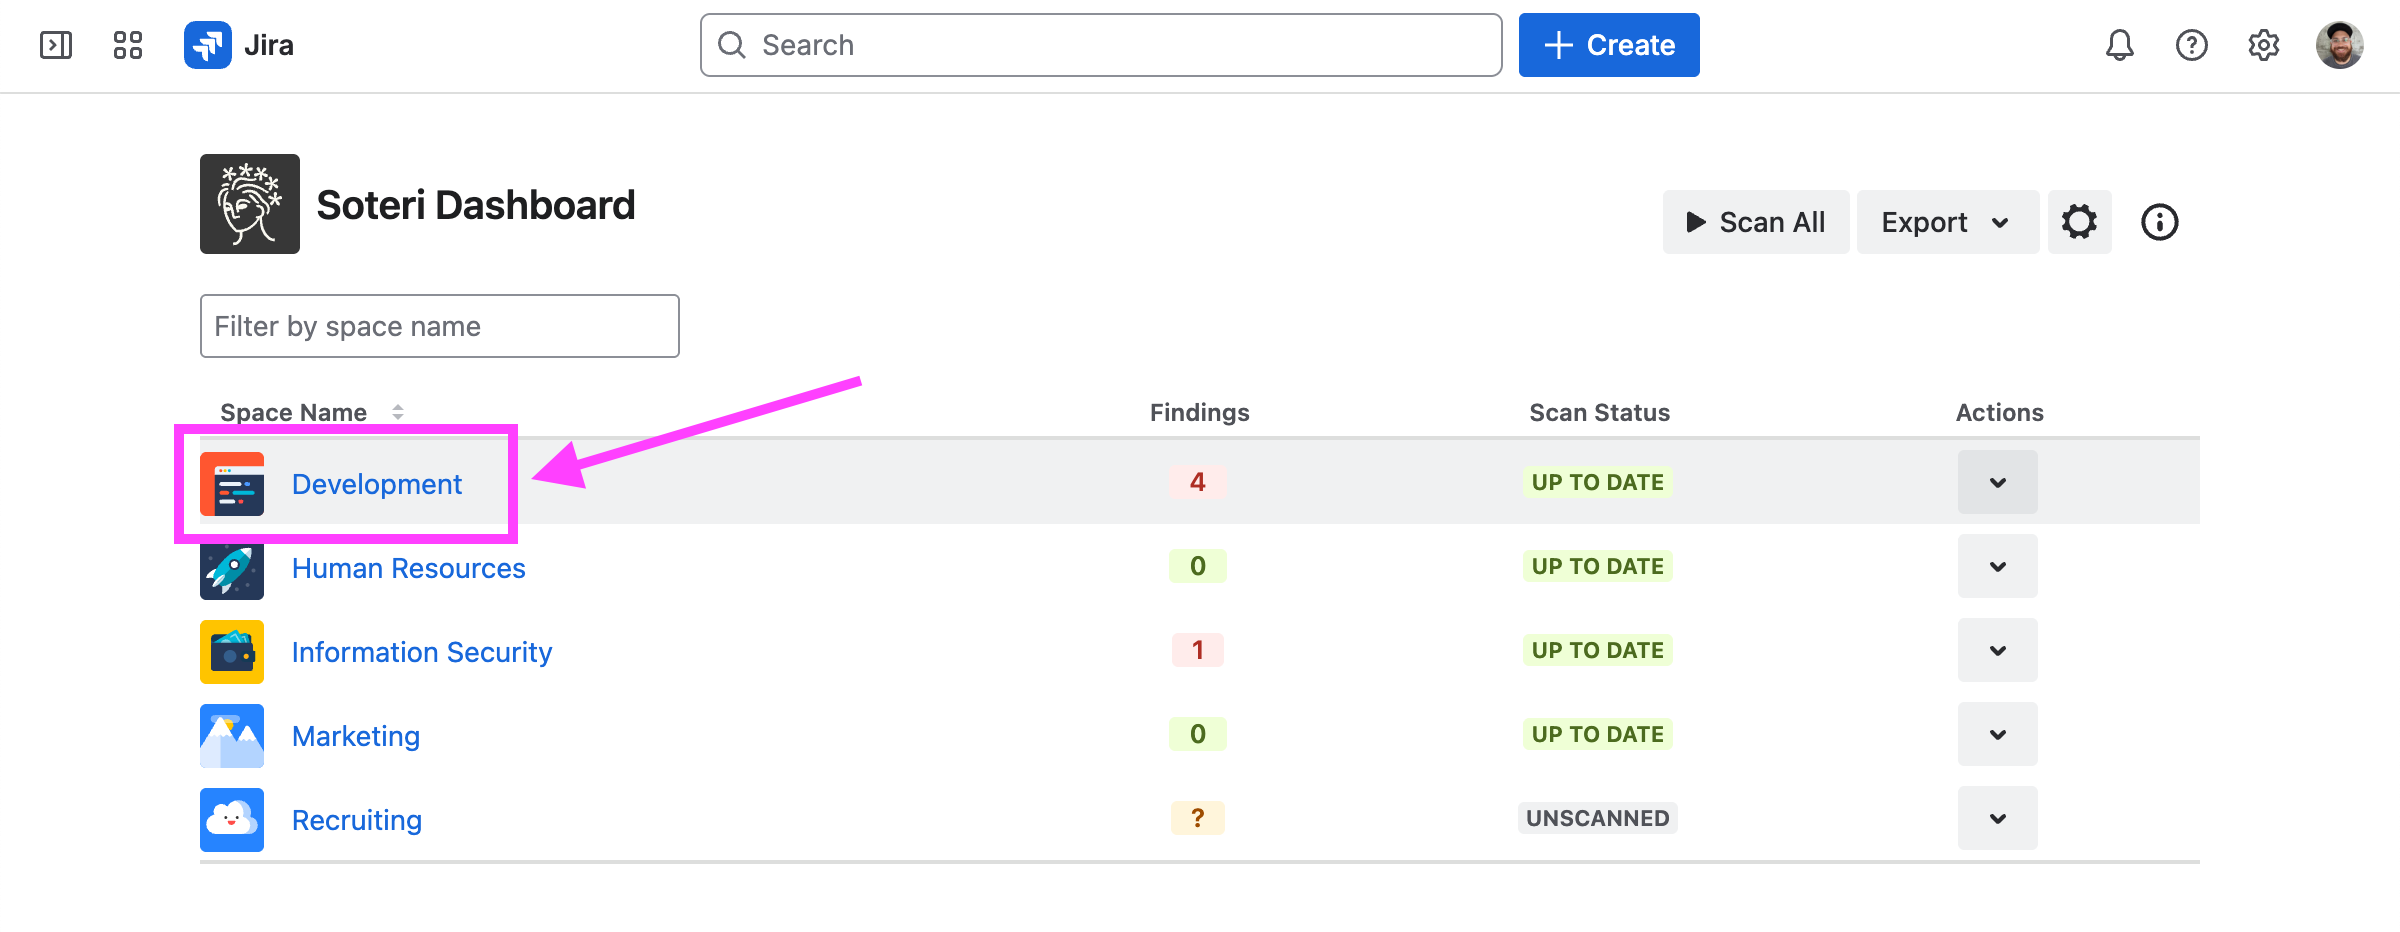Click the Scan All button

pos(1755,222)
